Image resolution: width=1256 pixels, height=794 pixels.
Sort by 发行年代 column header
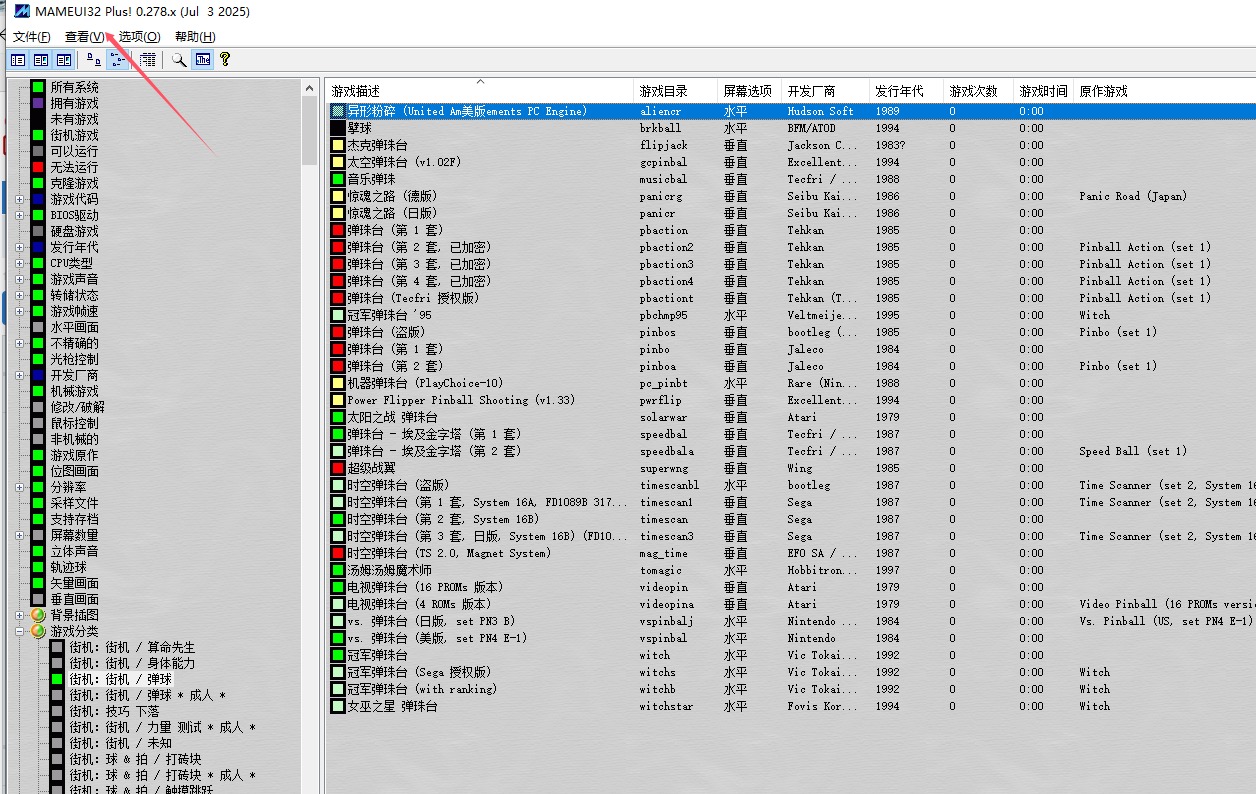(x=906, y=91)
